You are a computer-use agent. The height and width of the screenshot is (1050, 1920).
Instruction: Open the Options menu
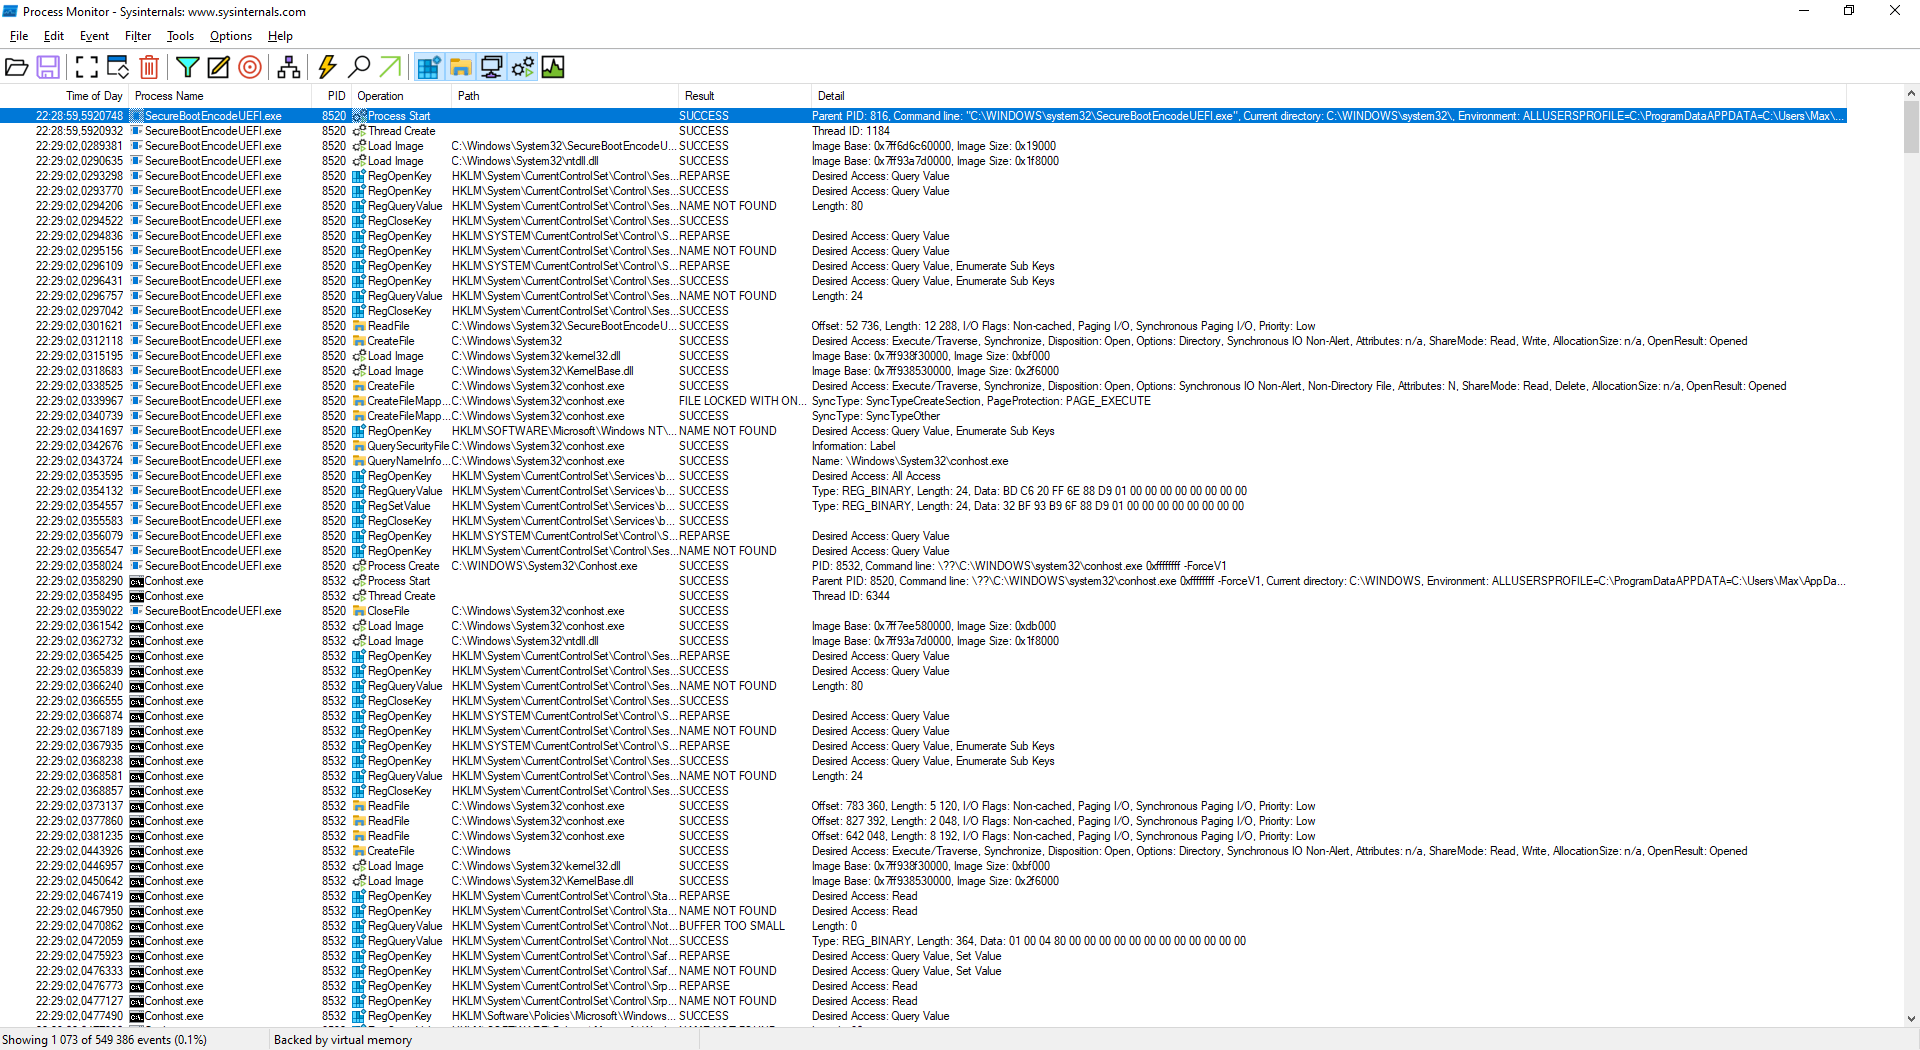point(231,36)
